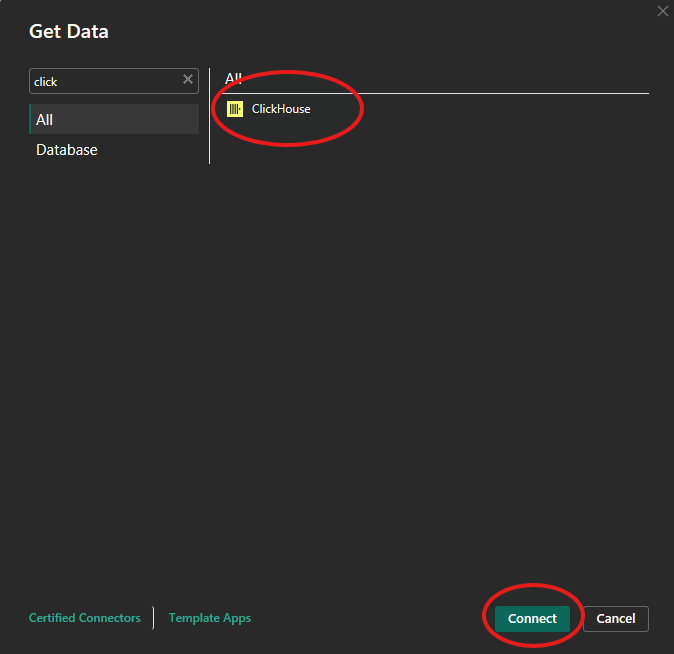Open the Certified Connectors link
674x654 pixels.
[x=85, y=618]
